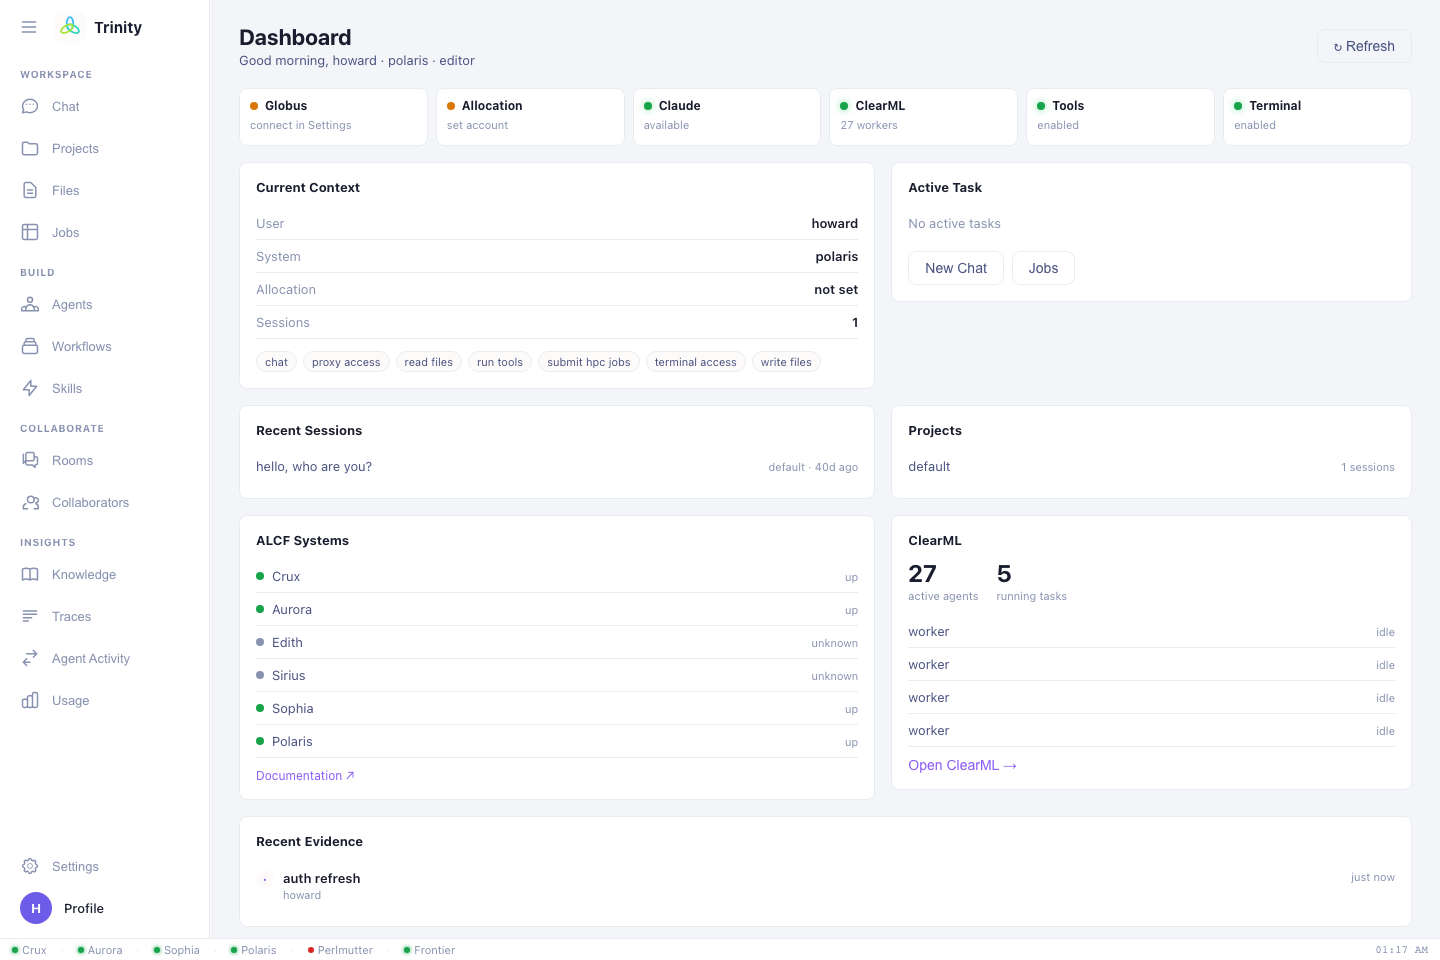Image resolution: width=1440 pixels, height=960 pixels.
Task: Click the 'run tools' permission tag
Action: (500, 362)
